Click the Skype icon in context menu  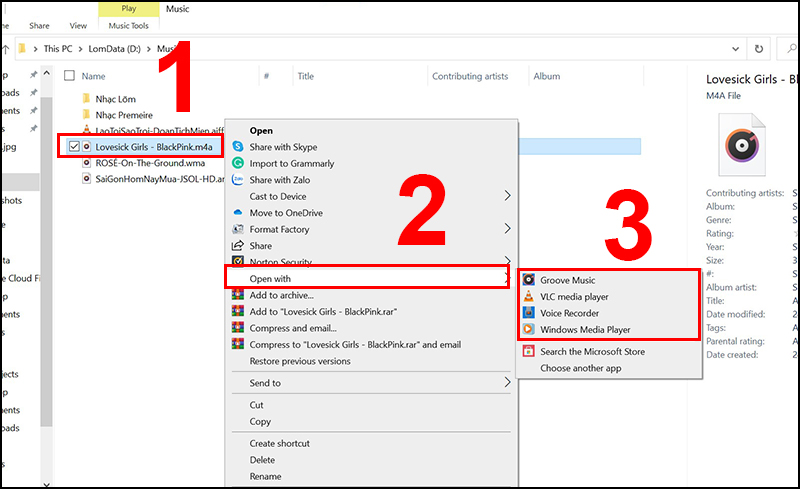click(x=238, y=146)
